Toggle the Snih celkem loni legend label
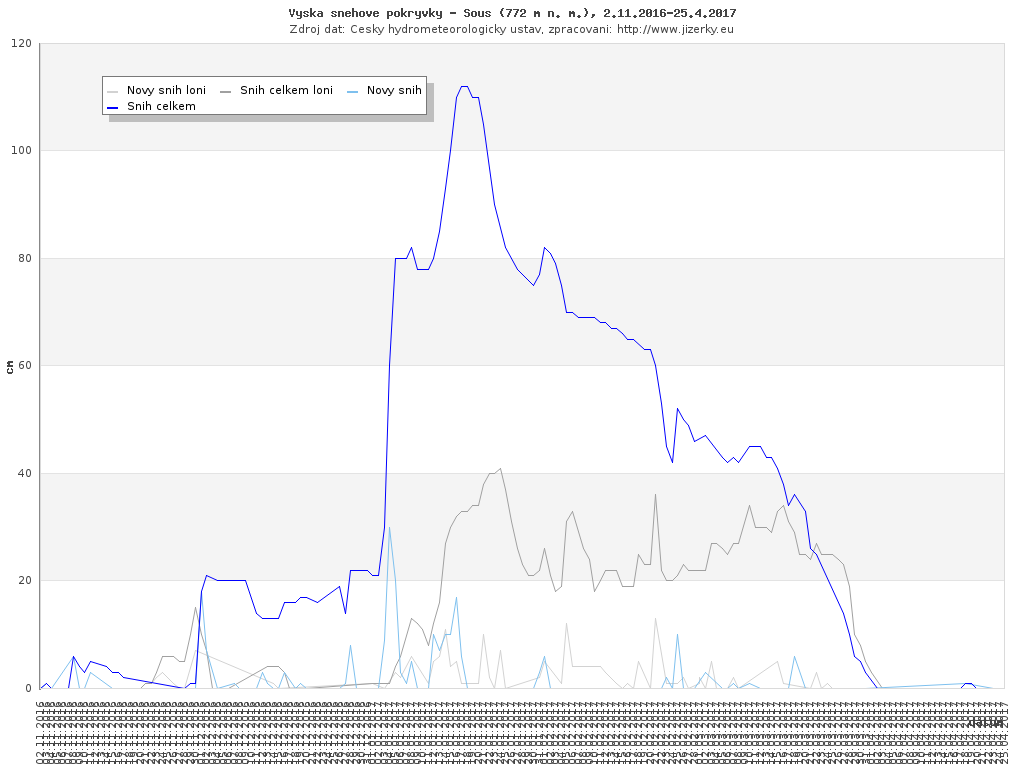The height and width of the screenshot is (768, 1024). [286, 90]
